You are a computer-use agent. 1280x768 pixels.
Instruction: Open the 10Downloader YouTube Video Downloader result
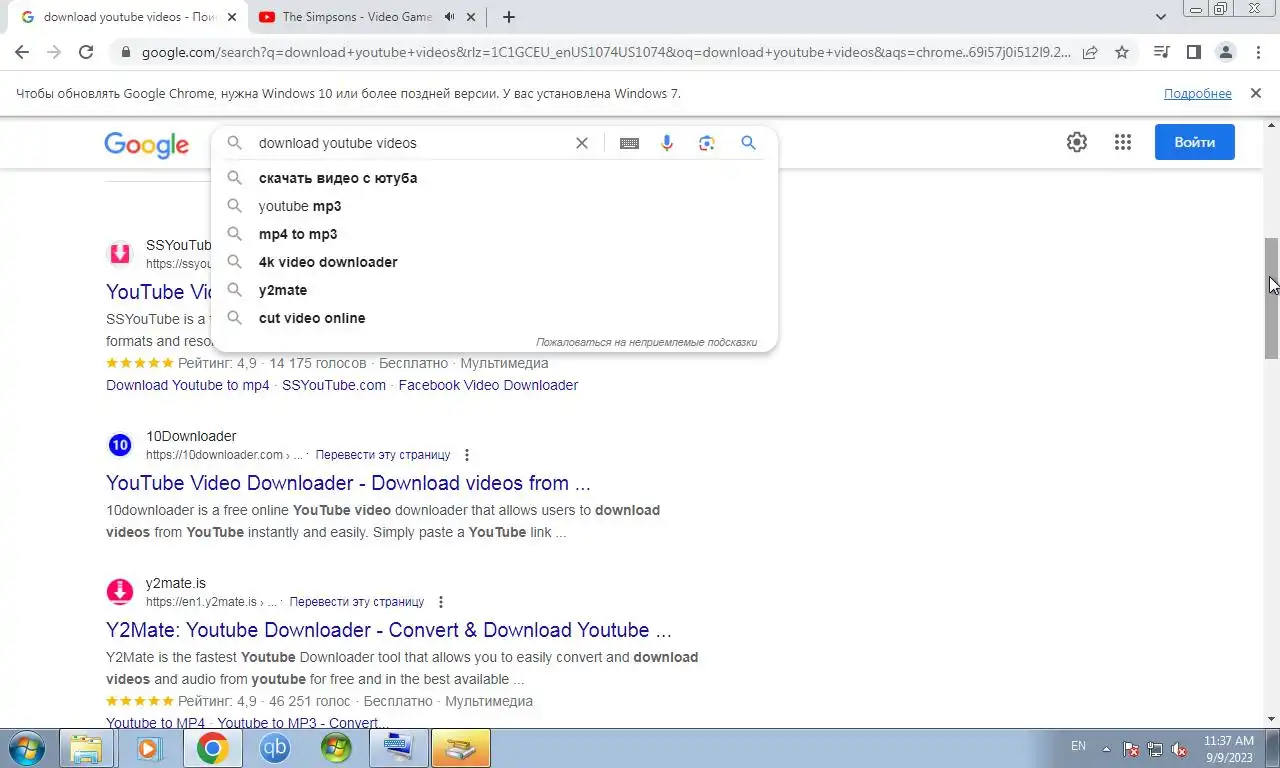(348, 483)
